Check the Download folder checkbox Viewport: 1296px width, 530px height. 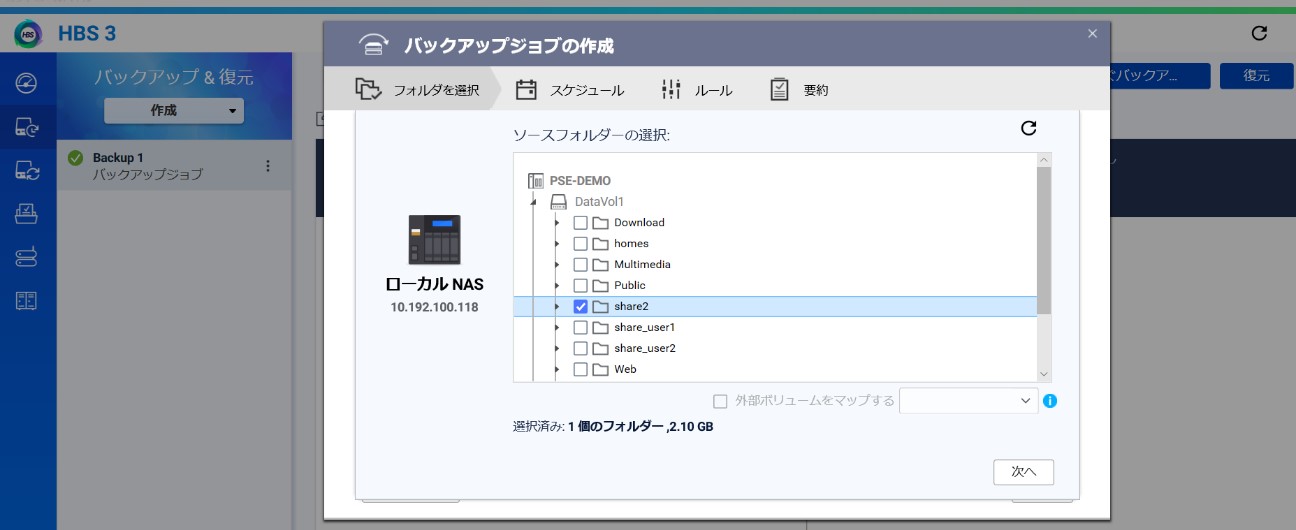click(x=580, y=223)
